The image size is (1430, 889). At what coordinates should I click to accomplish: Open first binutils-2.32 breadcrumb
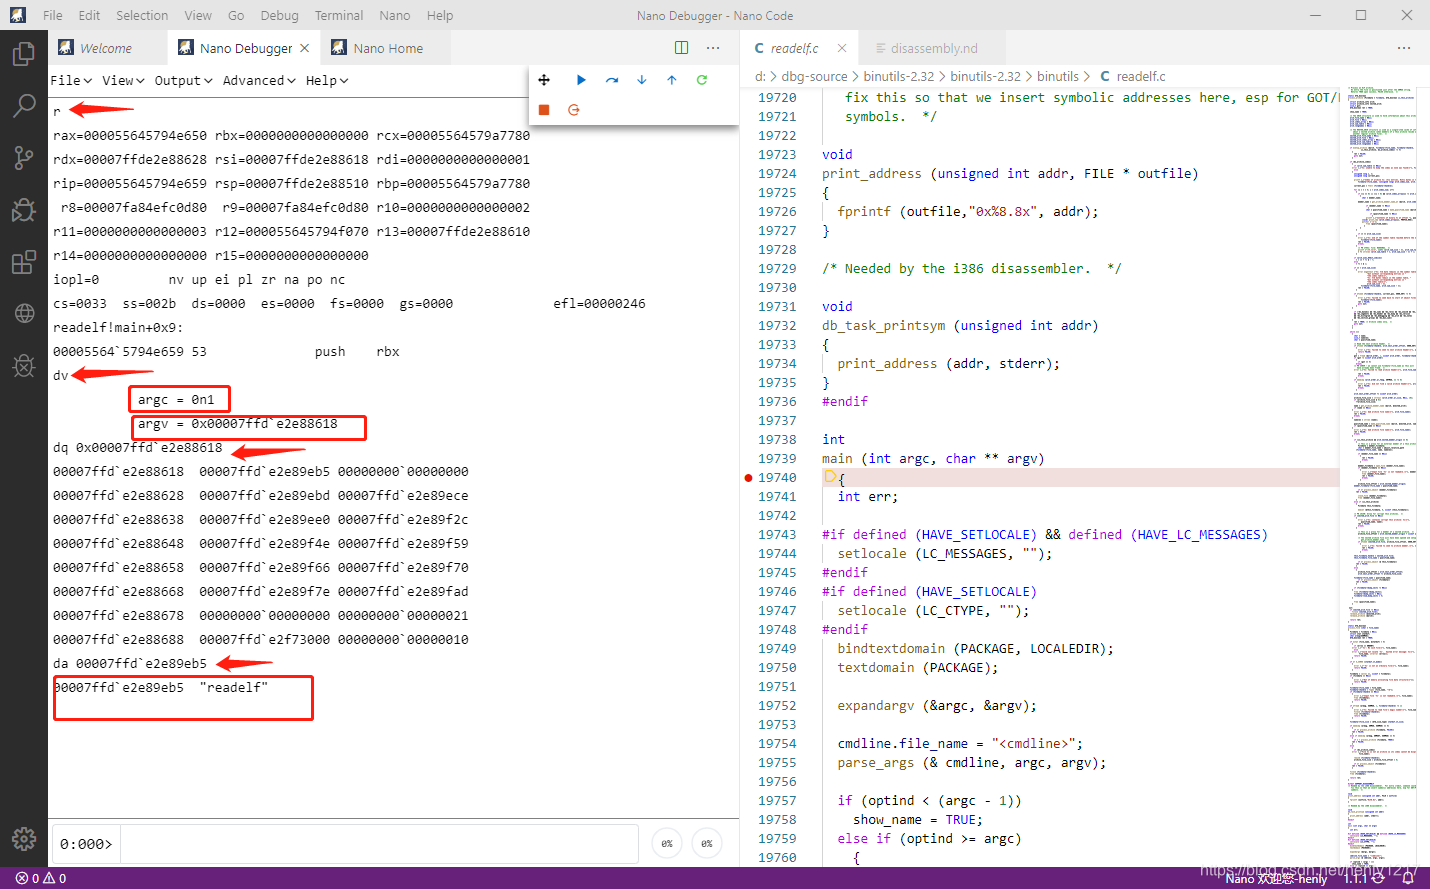[x=899, y=76]
